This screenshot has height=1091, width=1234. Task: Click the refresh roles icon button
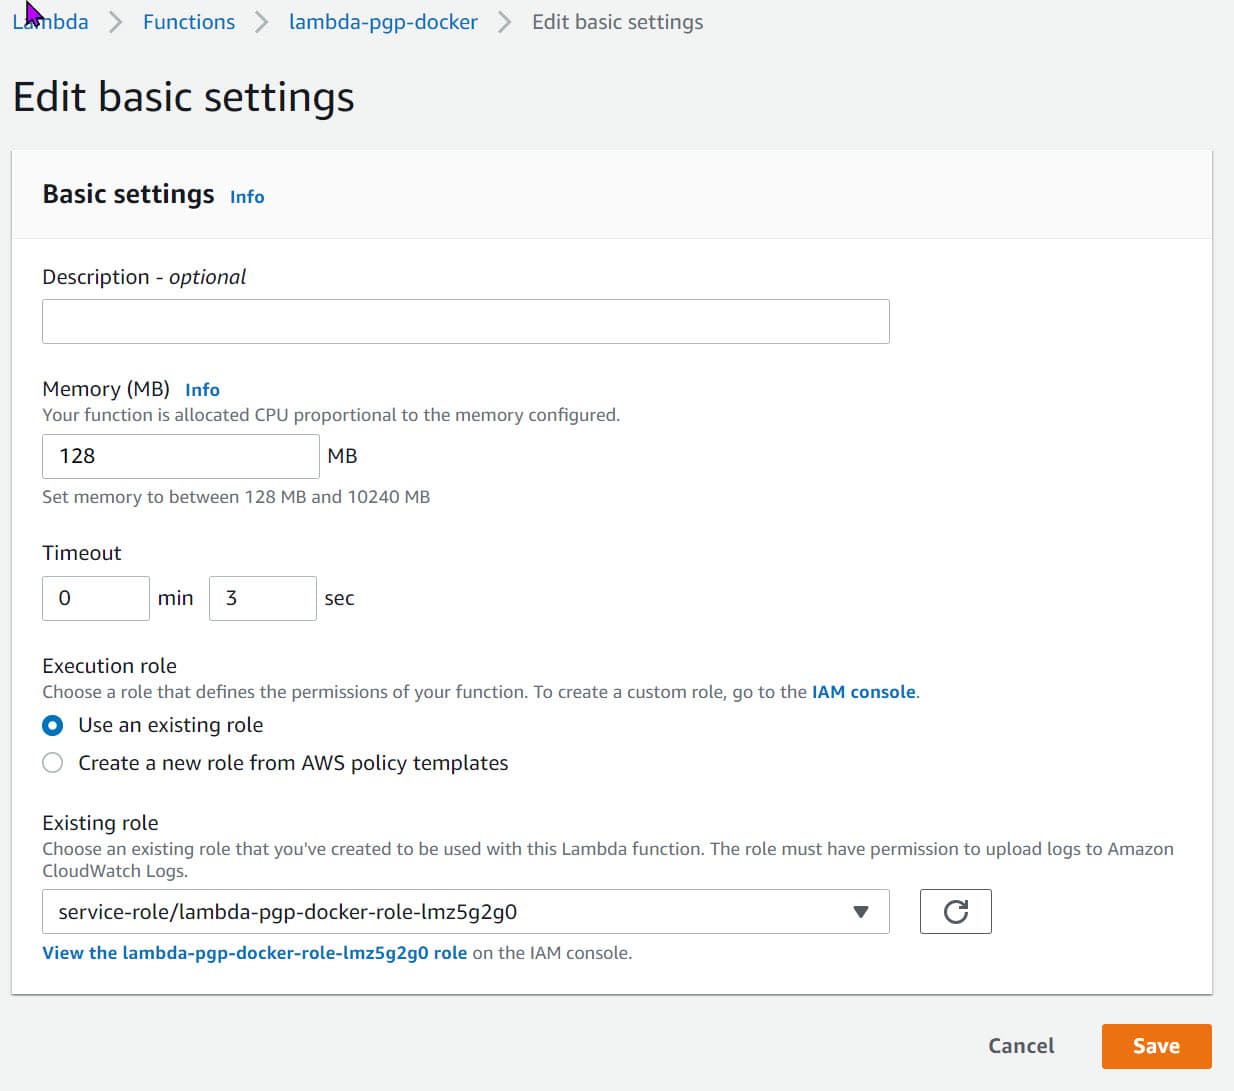(955, 911)
